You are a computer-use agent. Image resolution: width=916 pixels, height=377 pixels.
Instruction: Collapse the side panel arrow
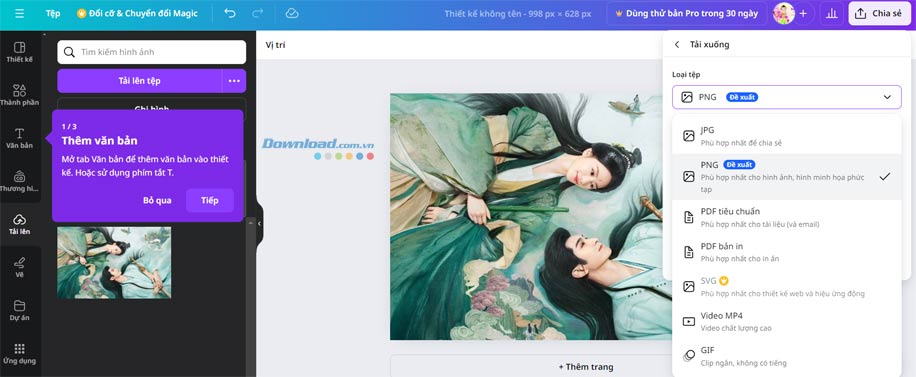259,224
